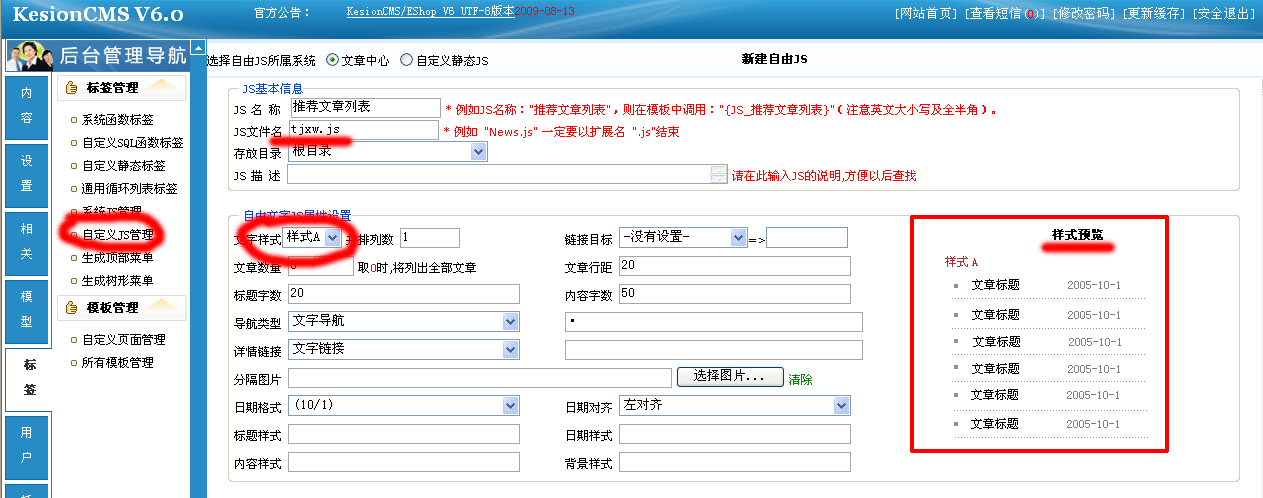Focus the navigation symbol input beside 导航类型
Image resolution: width=1263 pixels, height=498 pixels.
tap(714, 321)
